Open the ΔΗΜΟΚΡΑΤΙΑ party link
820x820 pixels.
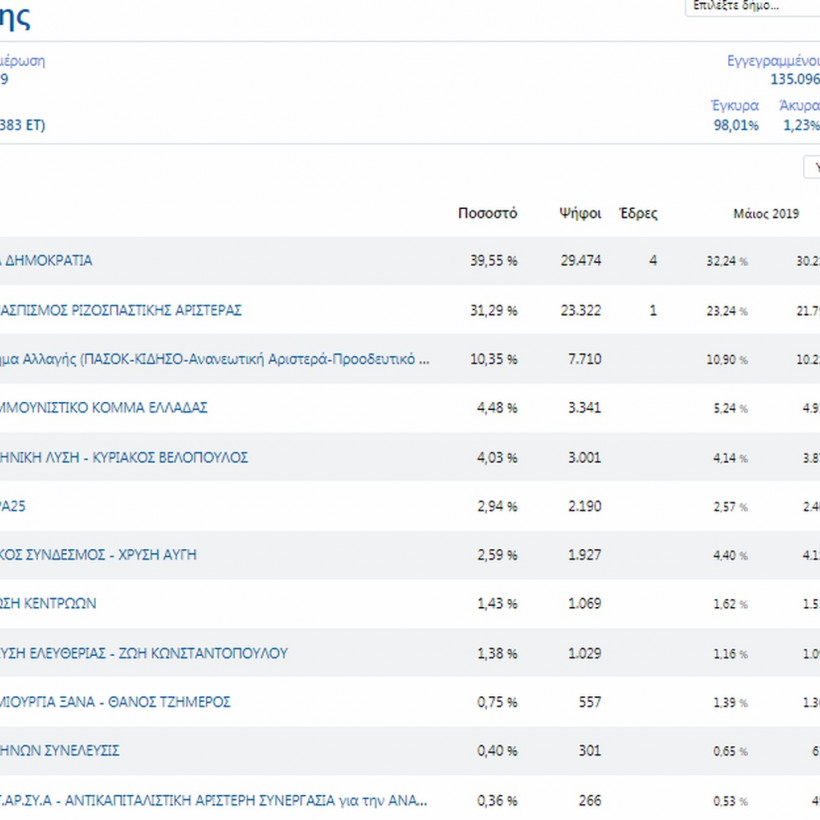tap(46, 260)
